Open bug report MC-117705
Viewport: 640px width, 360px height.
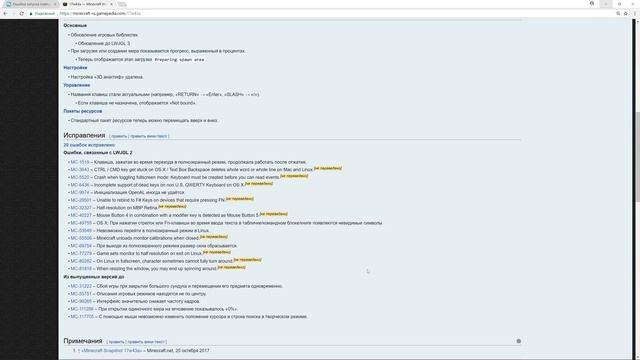[82, 316]
